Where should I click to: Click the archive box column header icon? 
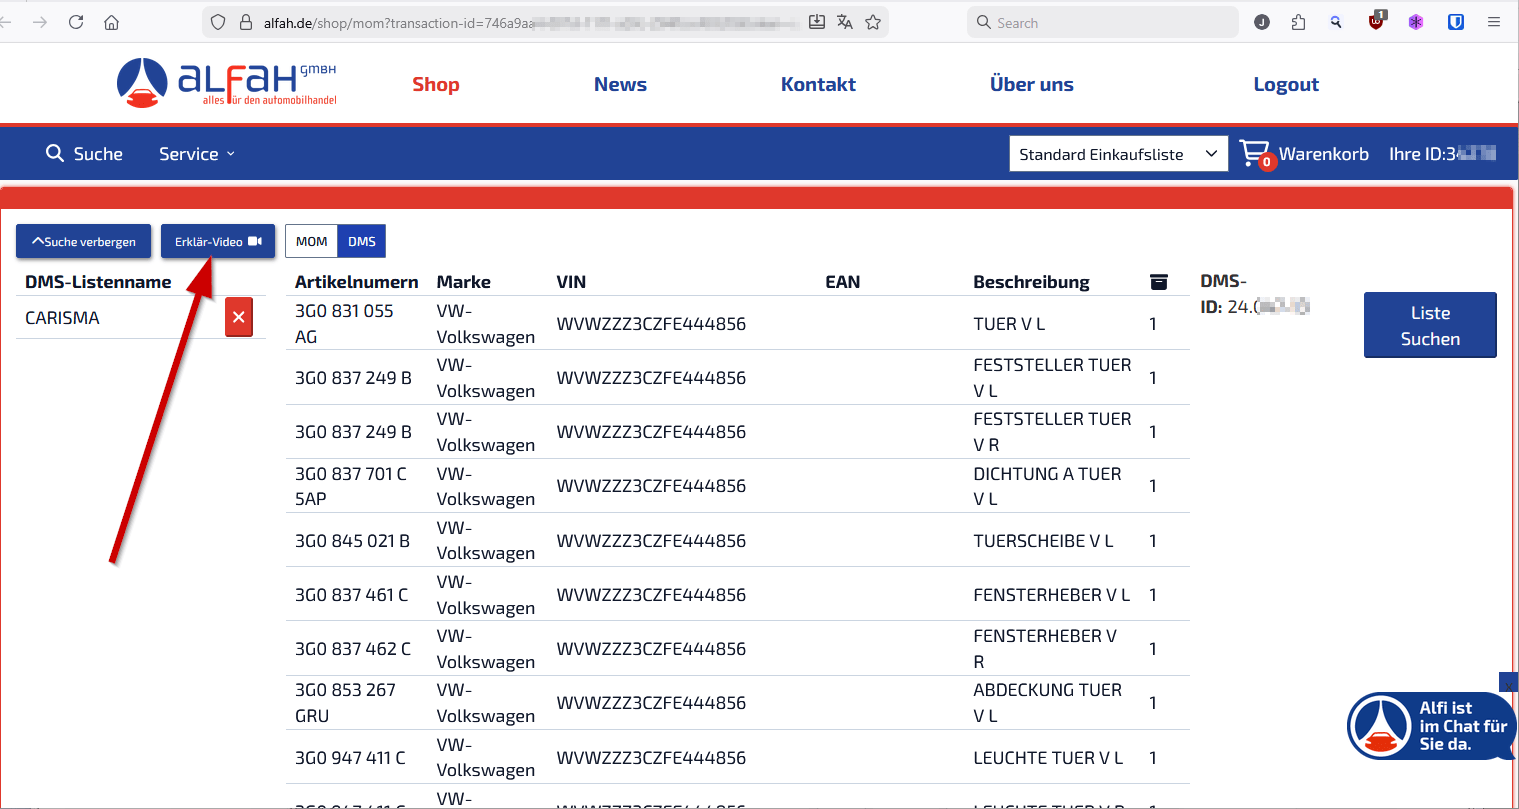[1159, 282]
